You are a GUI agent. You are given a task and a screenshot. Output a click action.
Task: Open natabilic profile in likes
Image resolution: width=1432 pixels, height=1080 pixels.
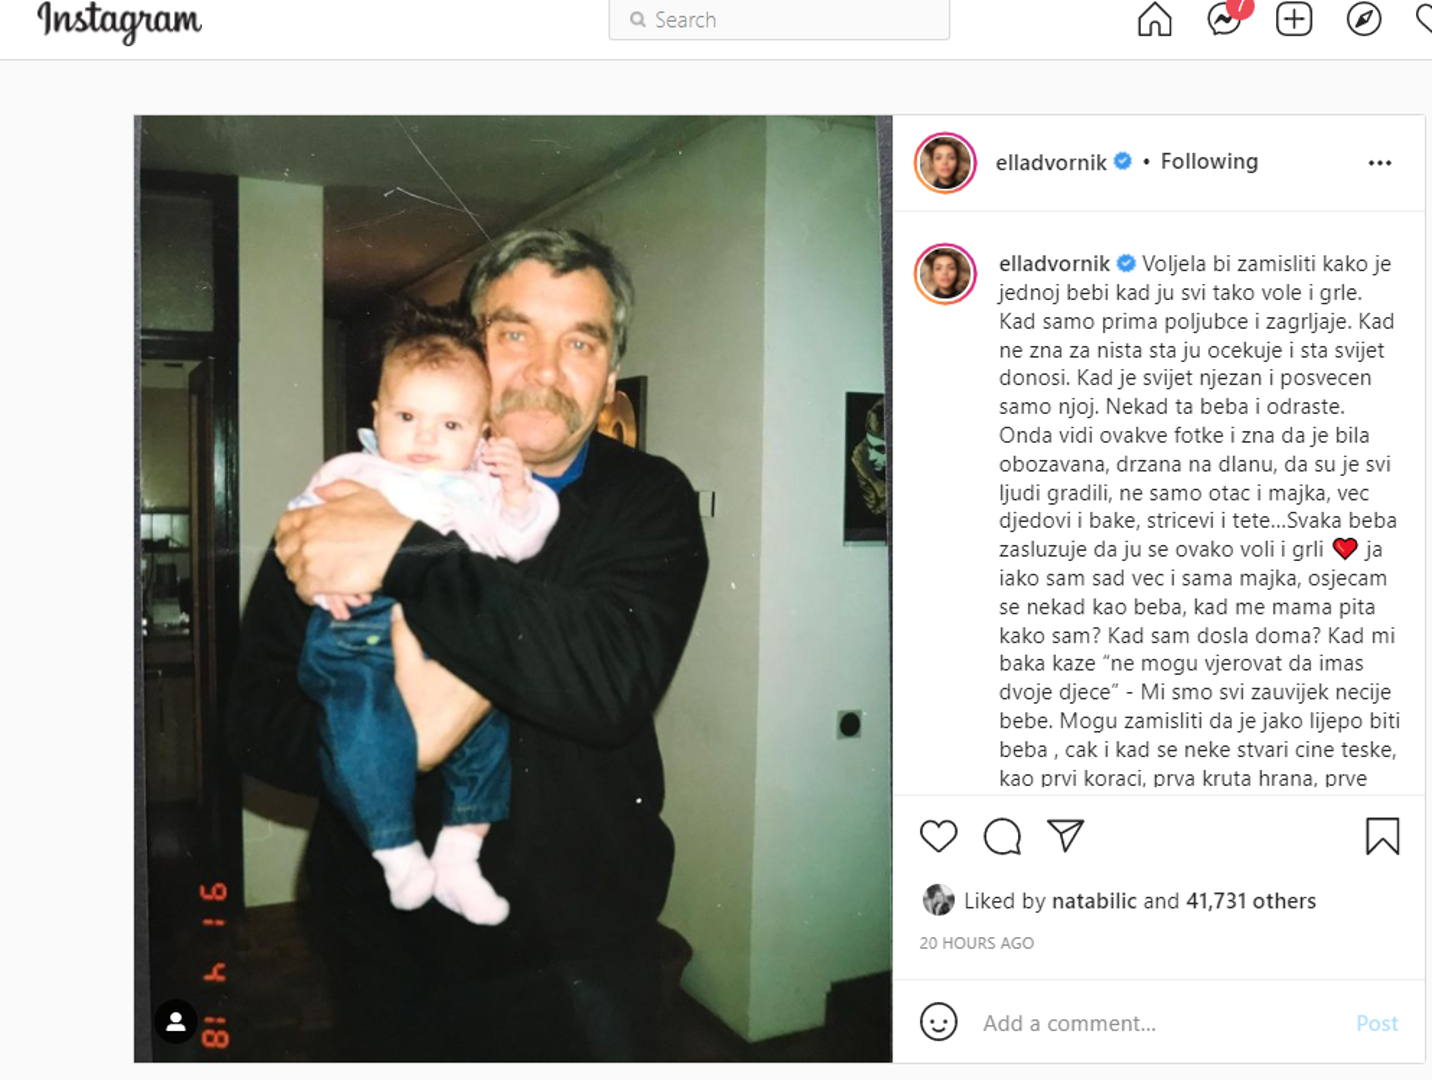coord(1094,901)
